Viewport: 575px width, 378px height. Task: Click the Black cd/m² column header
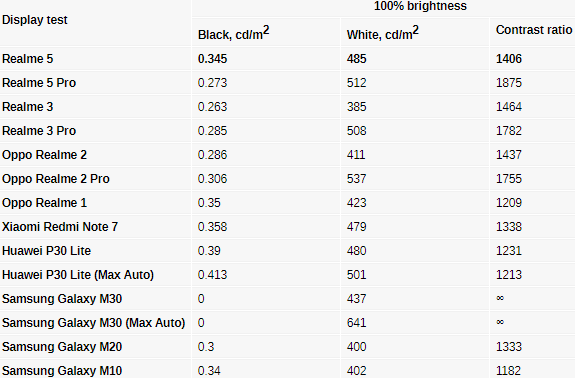233,33
